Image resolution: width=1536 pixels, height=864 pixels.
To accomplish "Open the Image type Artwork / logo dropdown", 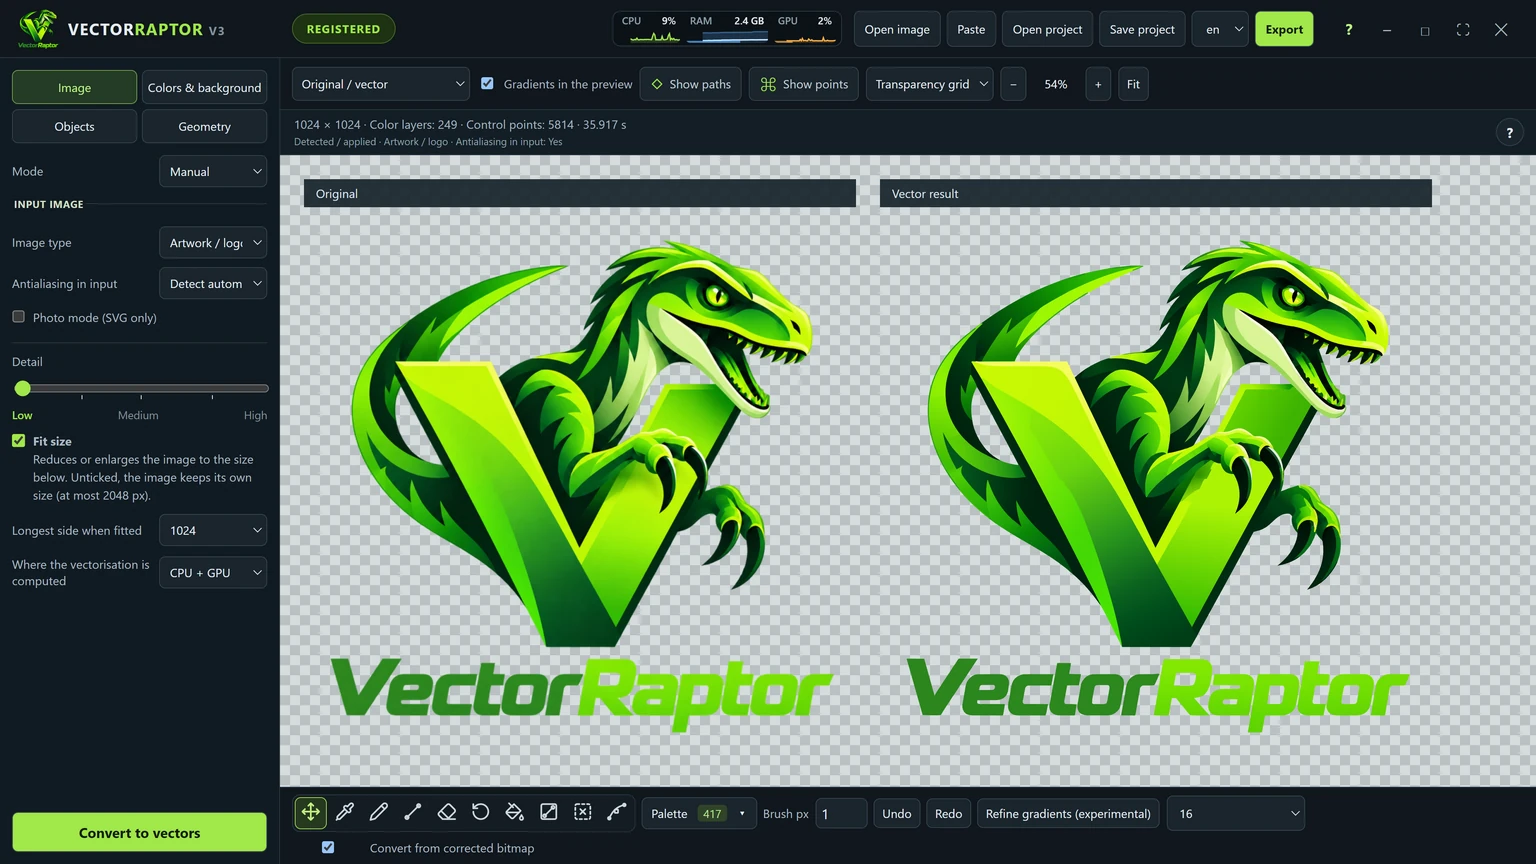I will pyautogui.click(x=213, y=242).
